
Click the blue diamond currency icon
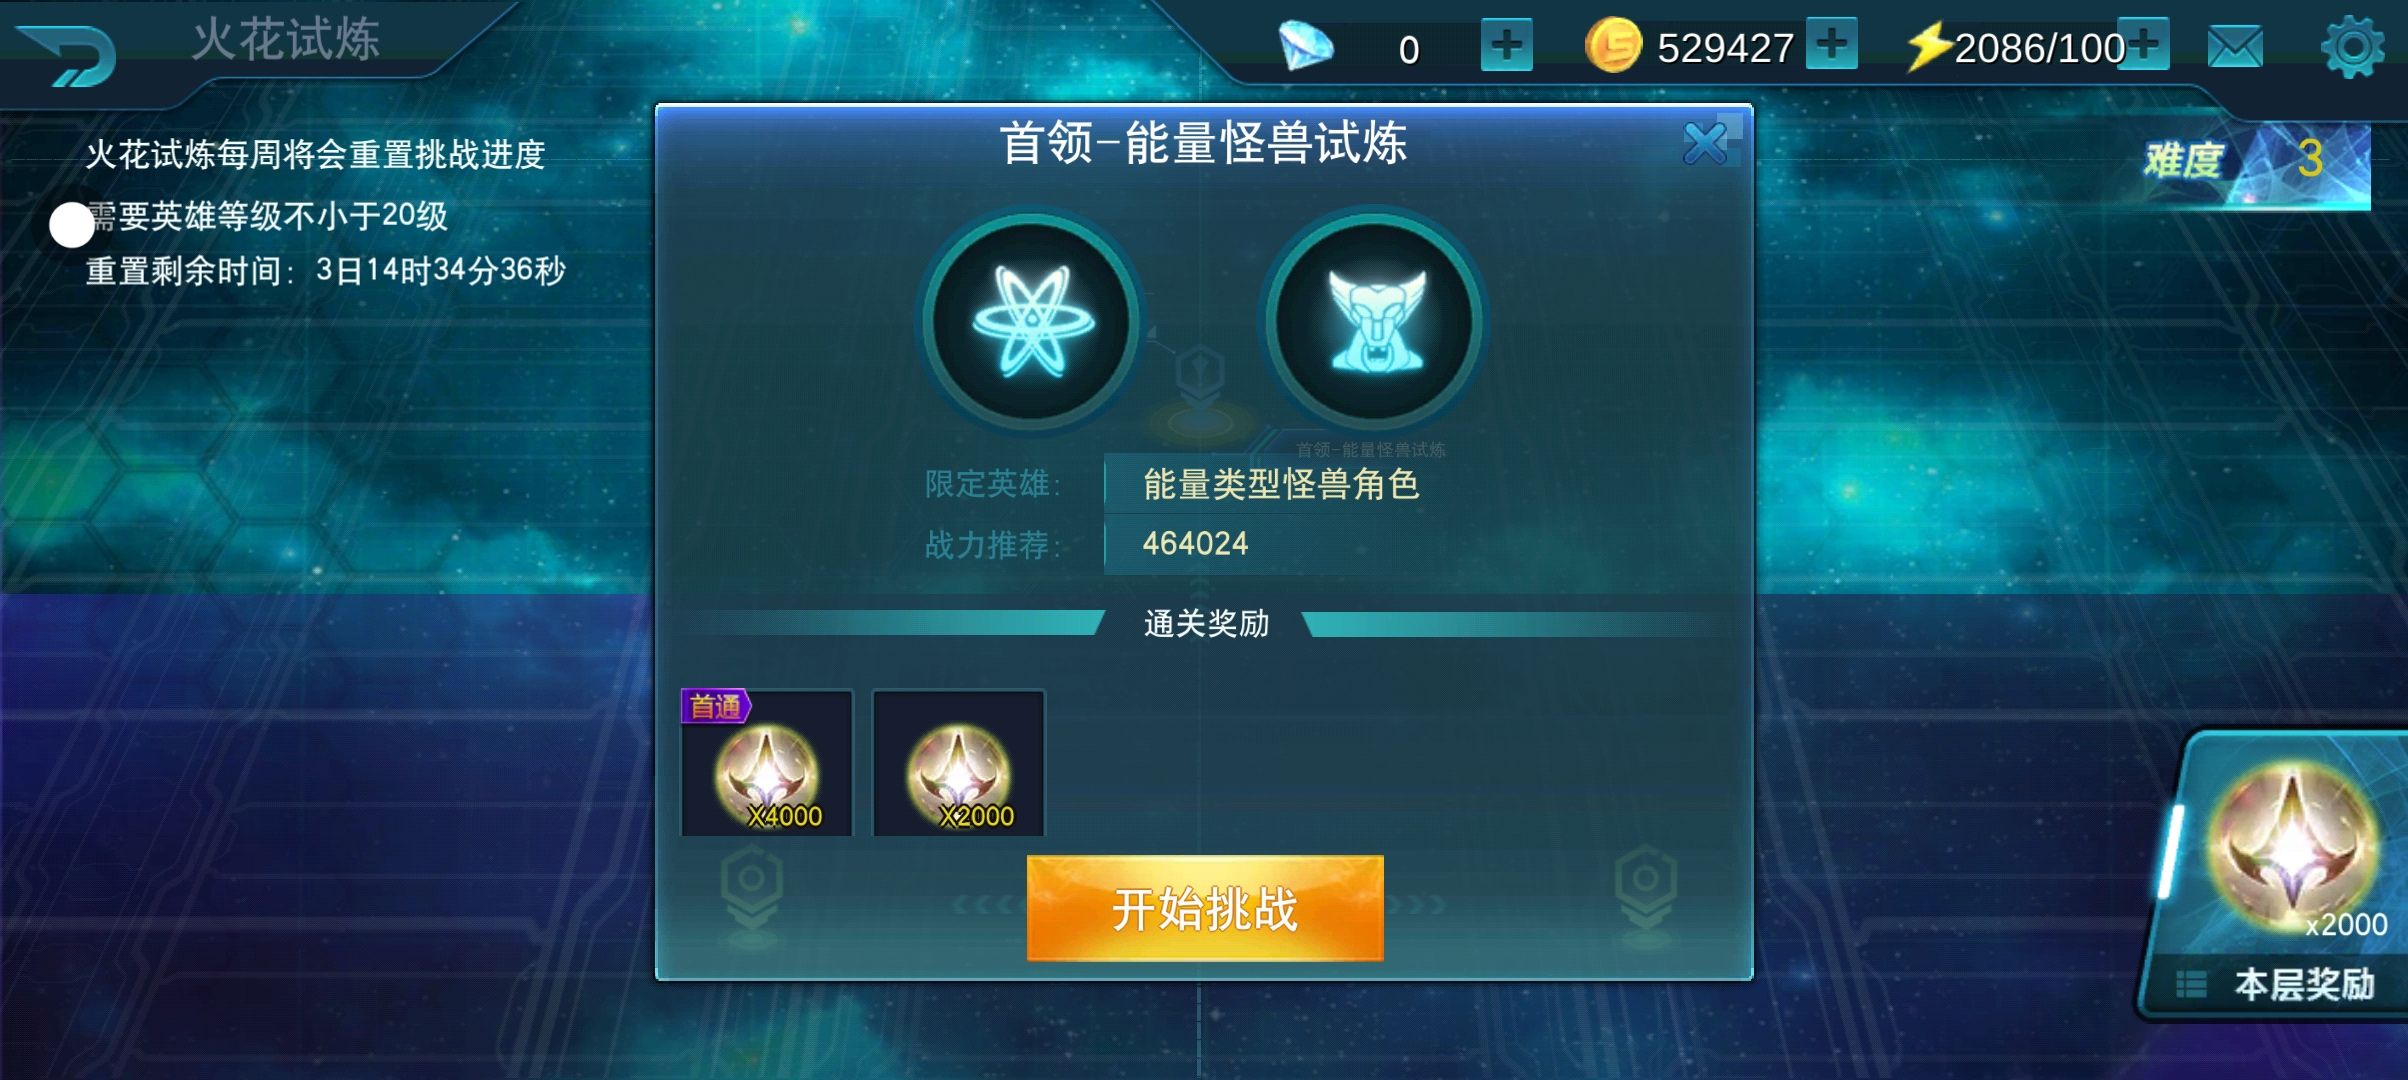point(1306,47)
